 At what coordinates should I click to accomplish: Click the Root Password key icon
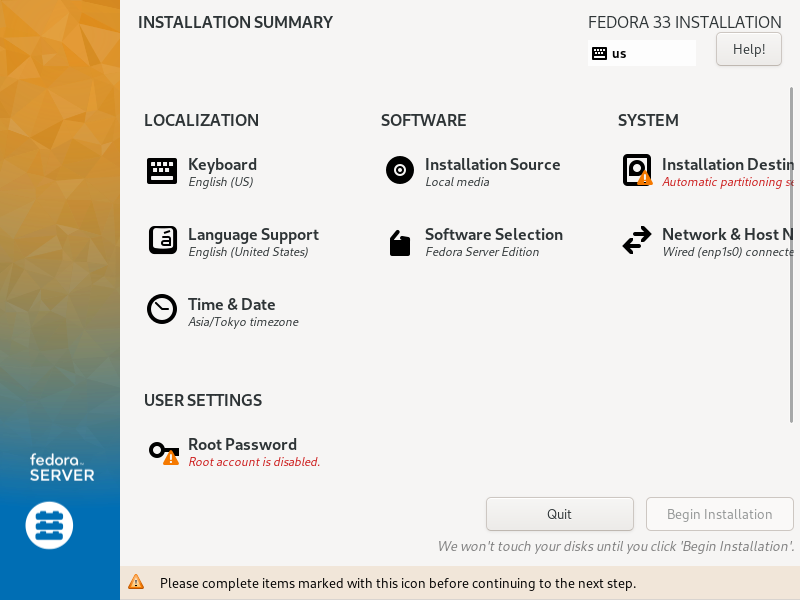click(x=164, y=453)
